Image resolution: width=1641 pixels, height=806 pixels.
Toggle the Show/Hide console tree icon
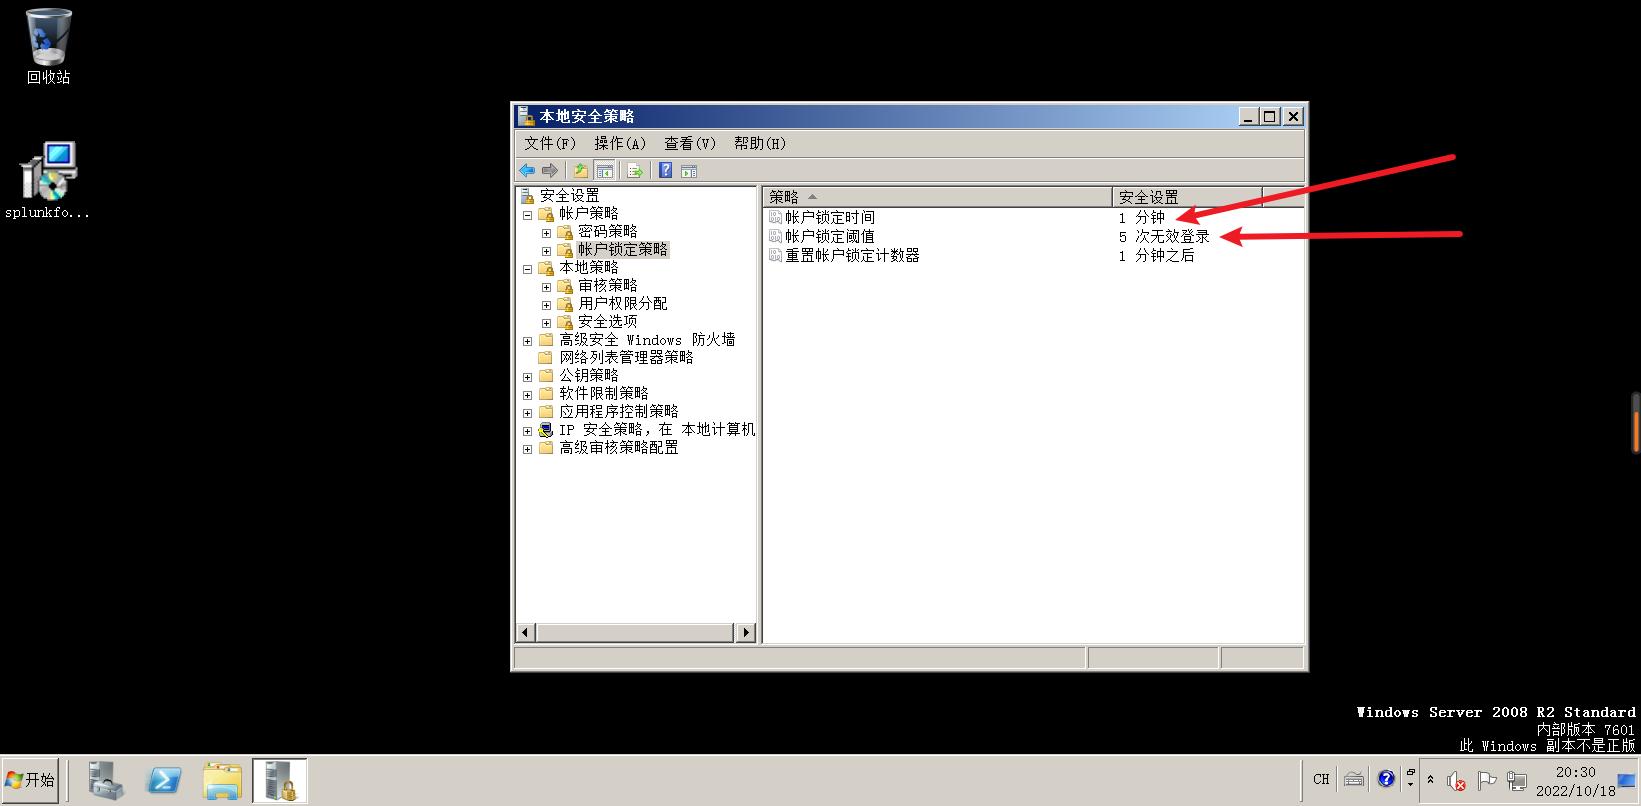(x=604, y=170)
